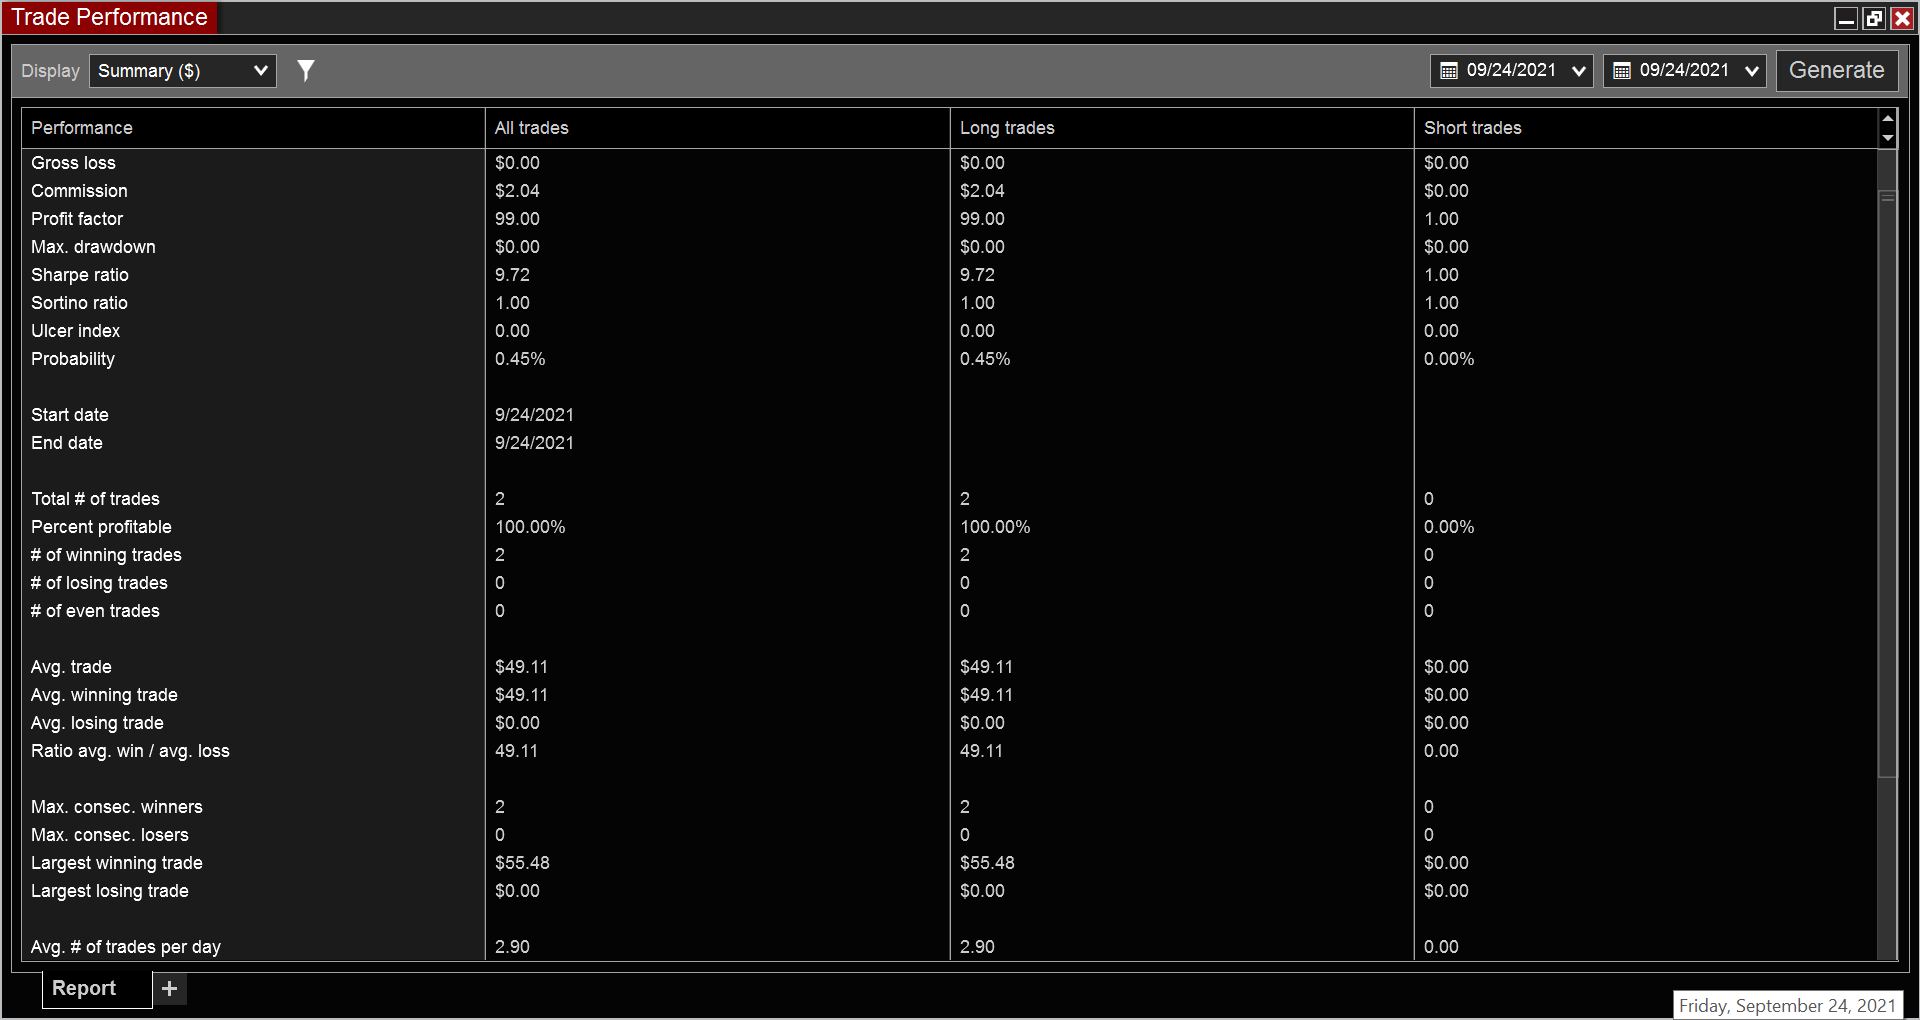The width and height of the screenshot is (1920, 1020).
Task: Click All trades Commission value $2.04
Action: click(x=517, y=191)
